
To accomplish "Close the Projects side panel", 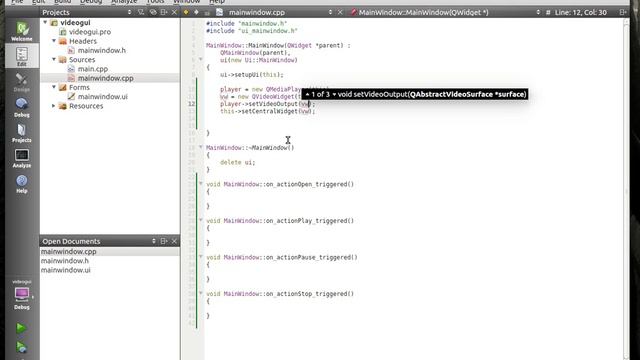I will tap(174, 12).
